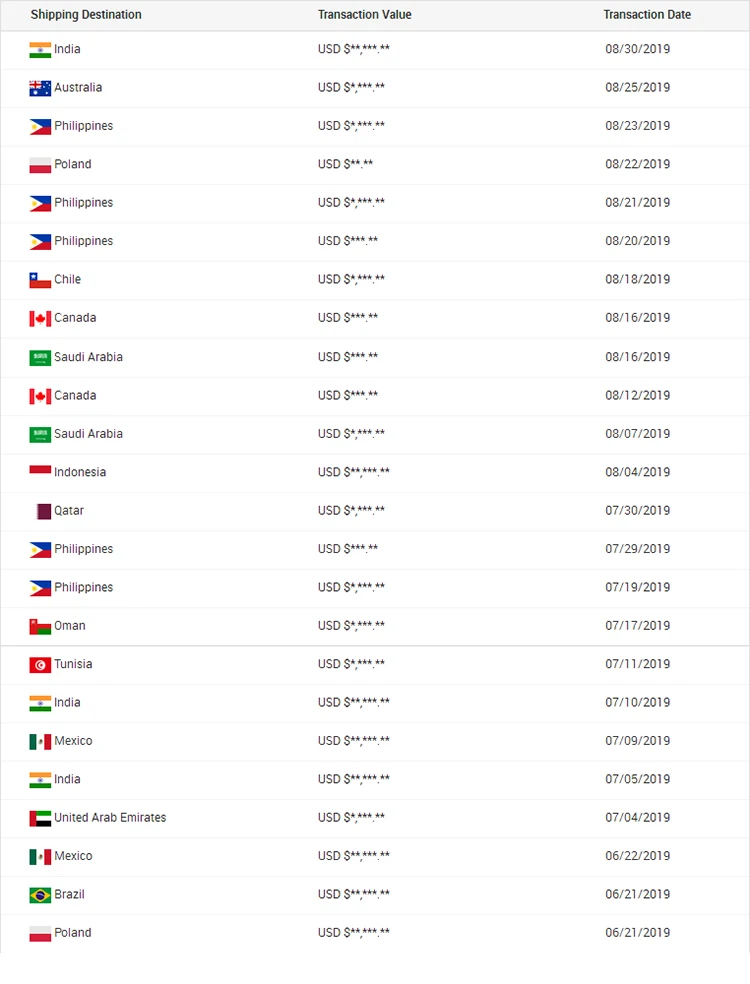
Task: Click the Qatar transaction value
Action: point(351,511)
